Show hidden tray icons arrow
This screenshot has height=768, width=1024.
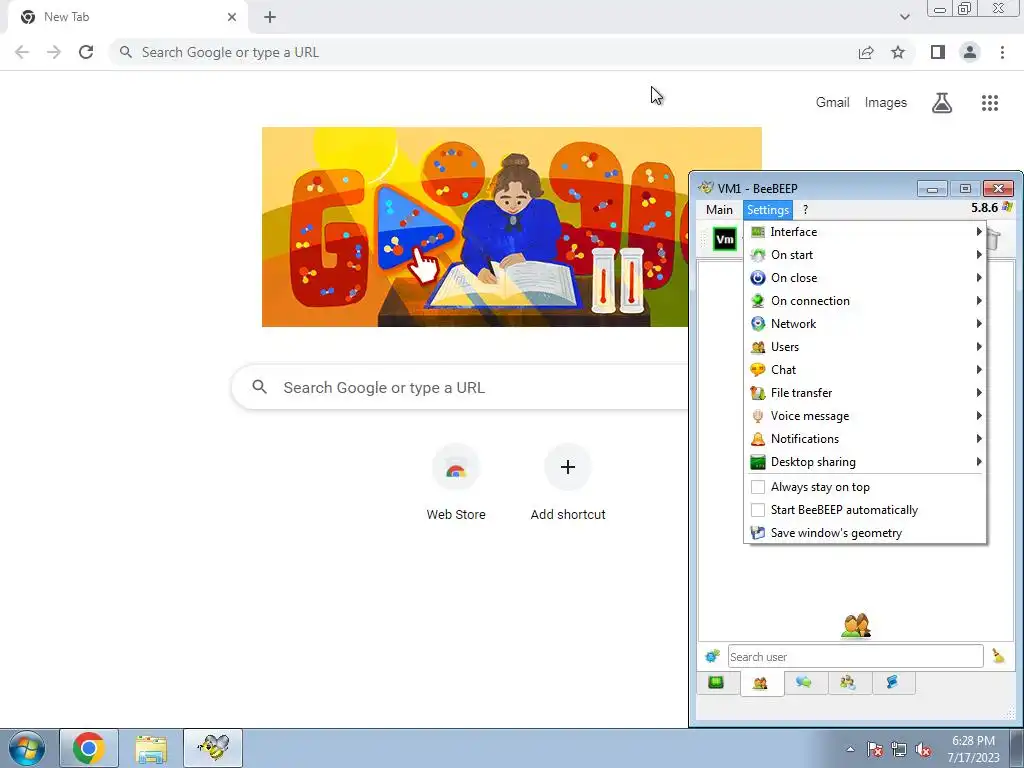click(850, 749)
